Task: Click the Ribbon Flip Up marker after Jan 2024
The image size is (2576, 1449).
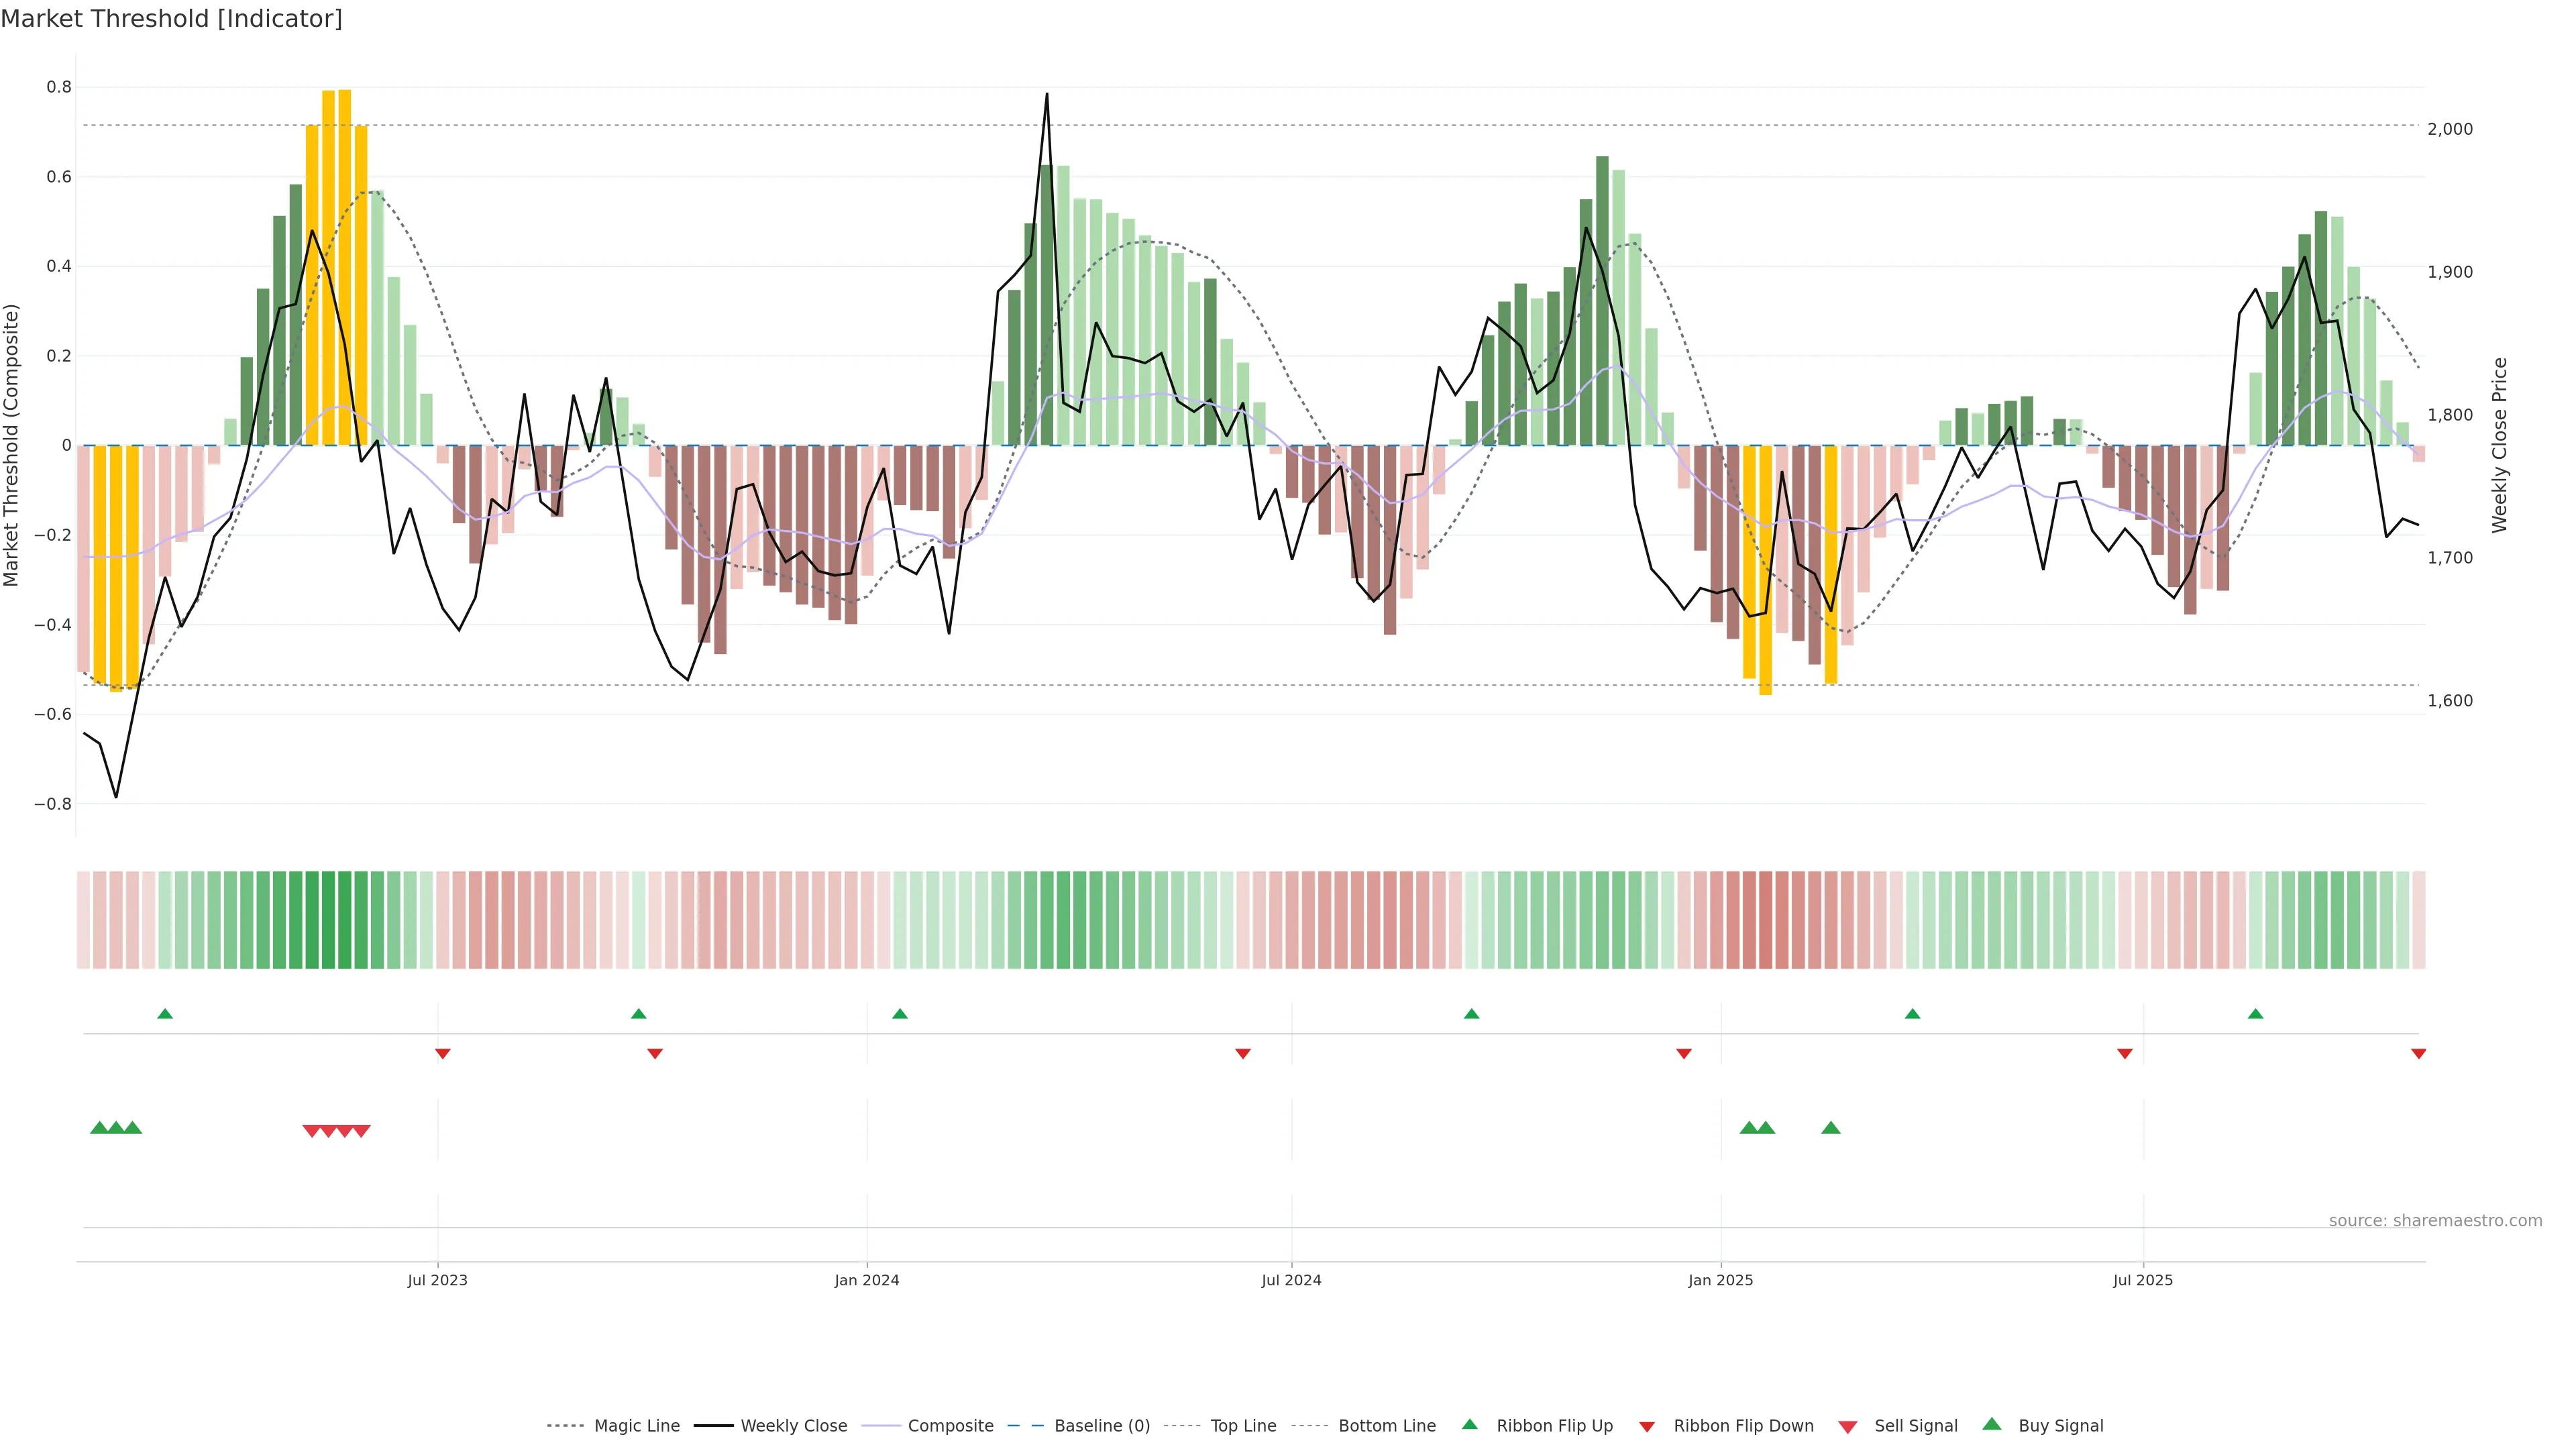Action: [x=900, y=1014]
